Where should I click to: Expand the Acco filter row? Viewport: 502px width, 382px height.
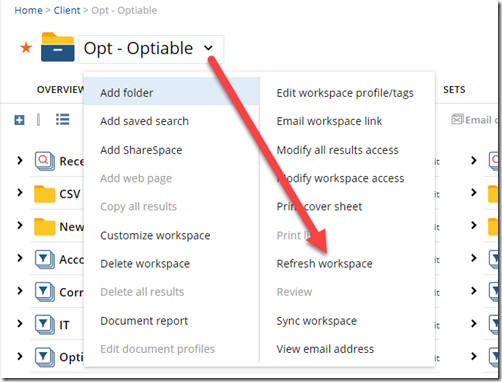(x=20, y=258)
